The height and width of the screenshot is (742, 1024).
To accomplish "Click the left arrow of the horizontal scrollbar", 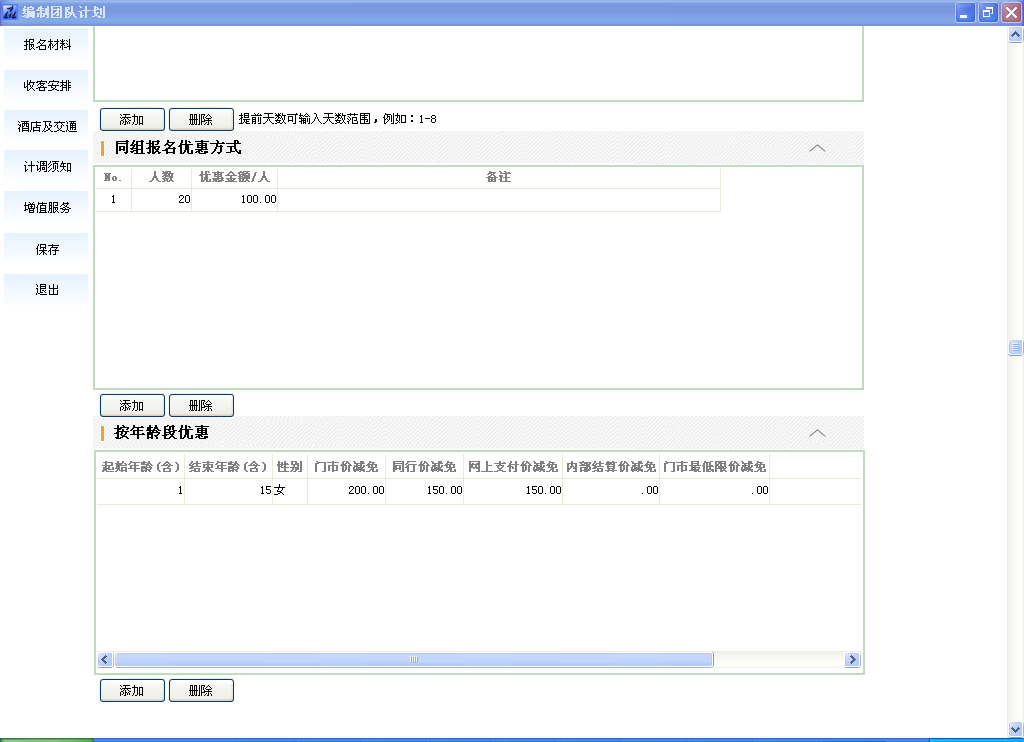I will click(105, 660).
